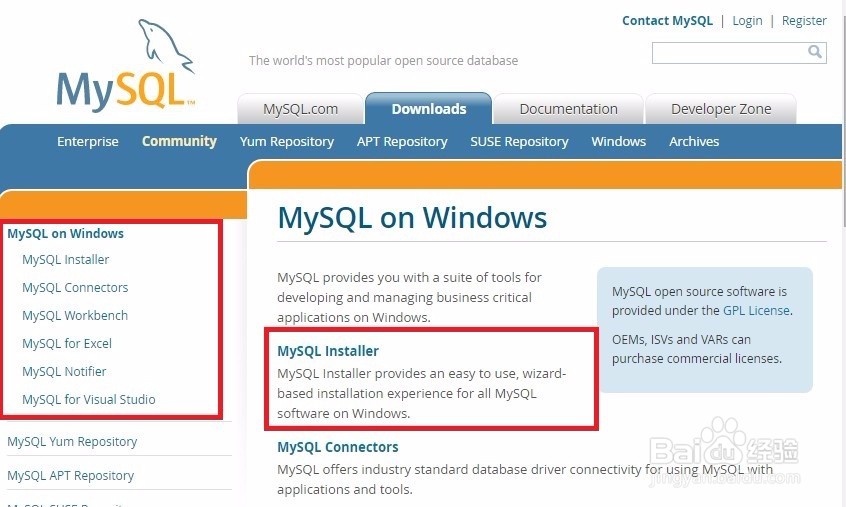Open MySQL Workbench in the sidebar
The width and height of the screenshot is (846, 507).
point(75,316)
